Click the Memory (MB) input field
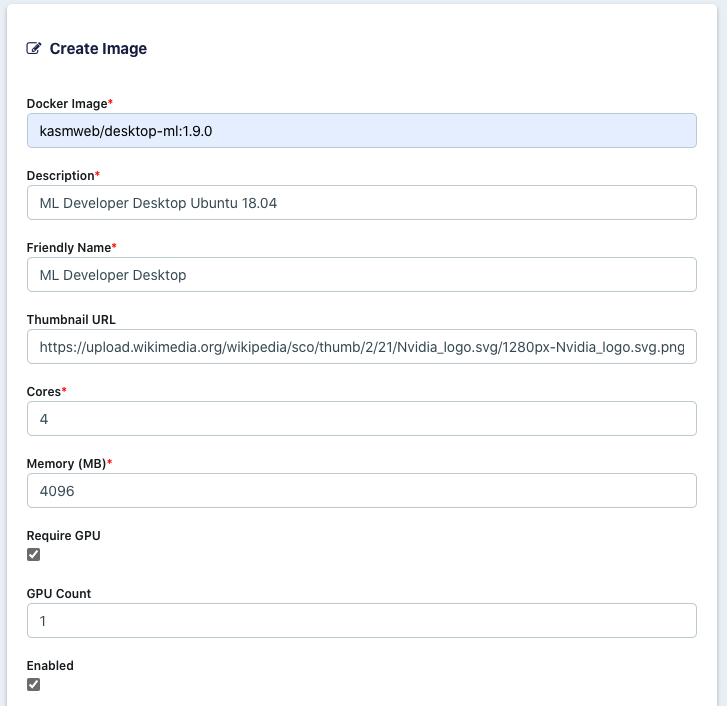Image resolution: width=727 pixels, height=706 pixels. coord(361,491)
